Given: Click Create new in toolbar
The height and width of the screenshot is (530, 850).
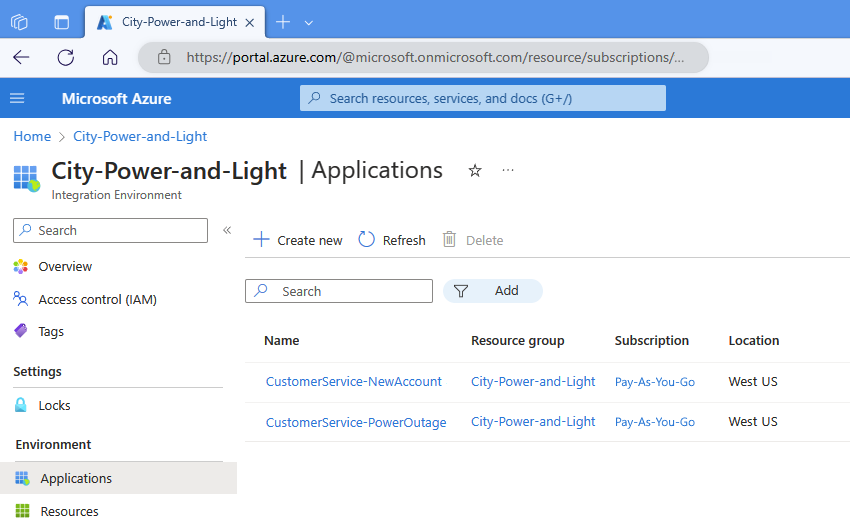Looking at the screenshot, I should click(x=298, y=240).
